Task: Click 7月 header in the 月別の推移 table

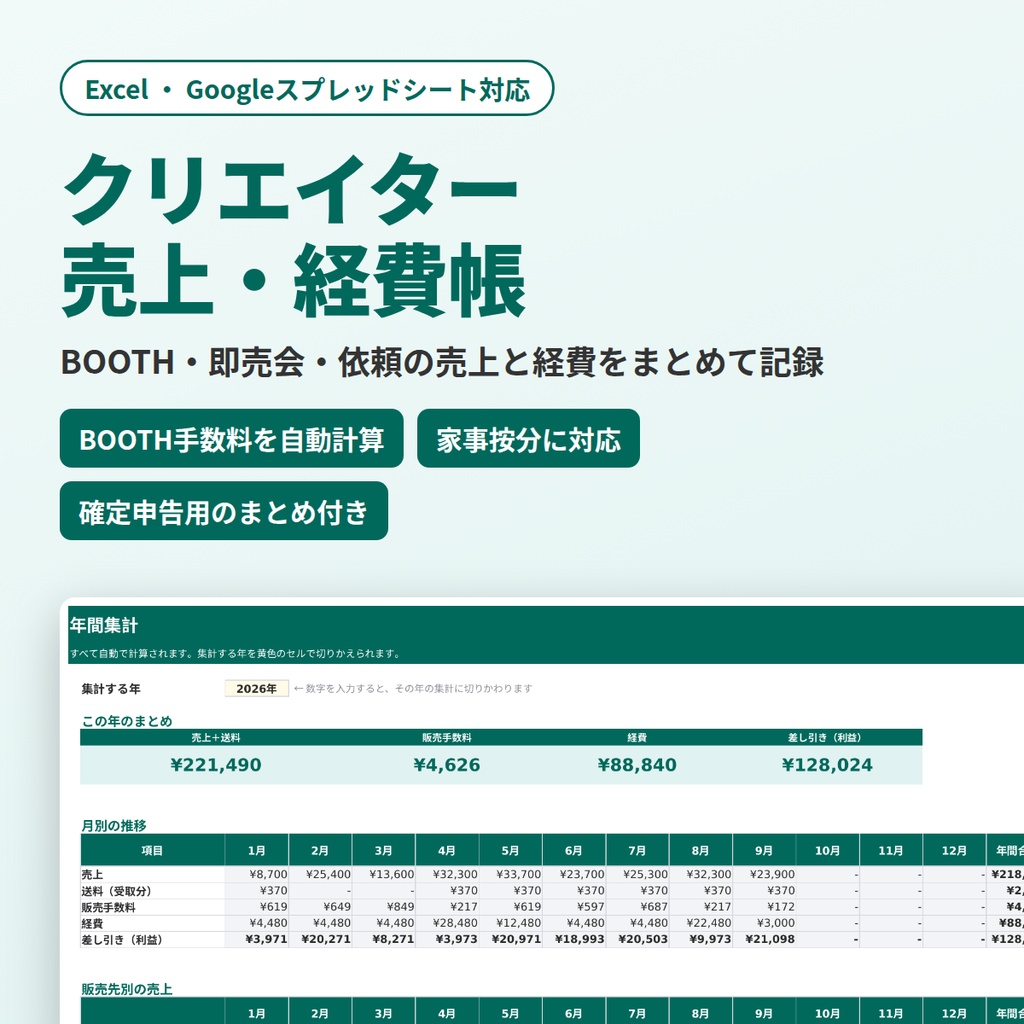Action: point(637,850)
